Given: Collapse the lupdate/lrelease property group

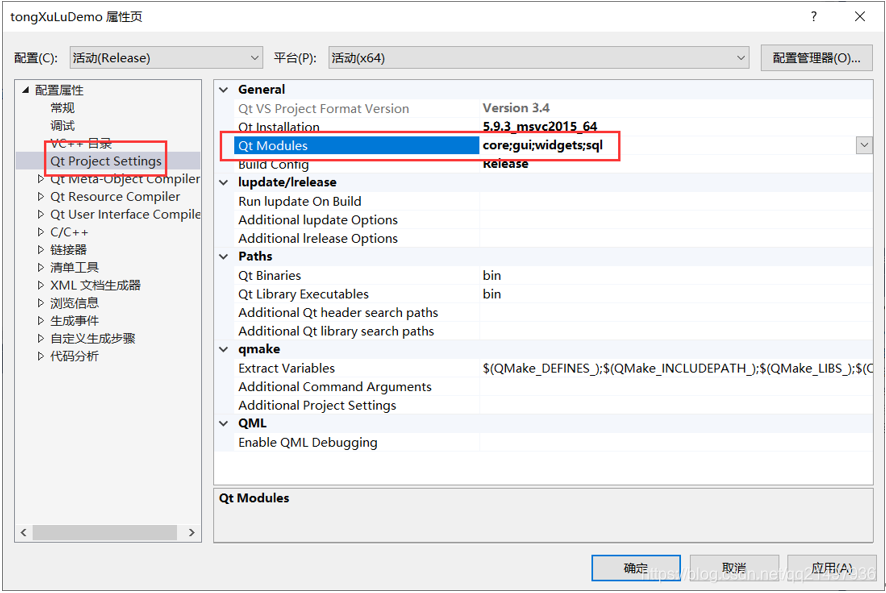Looking at the screenshot, I should pos(224,183).
